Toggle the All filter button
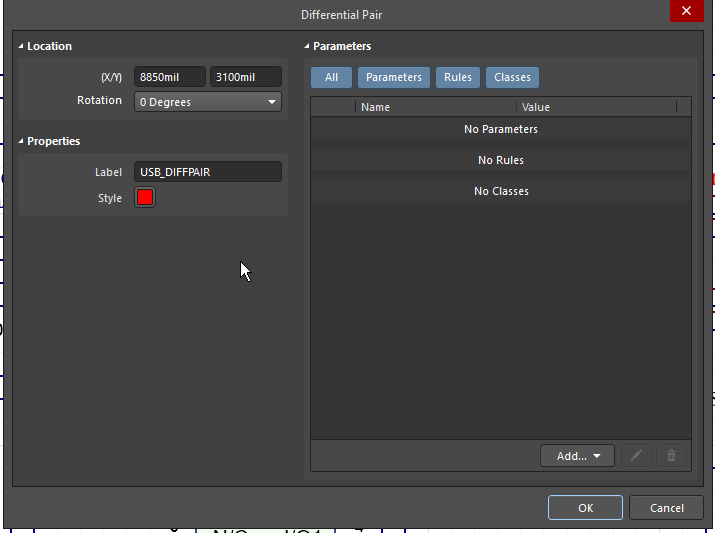The height and width of the screenshot is (533, 715). [332, 78]
